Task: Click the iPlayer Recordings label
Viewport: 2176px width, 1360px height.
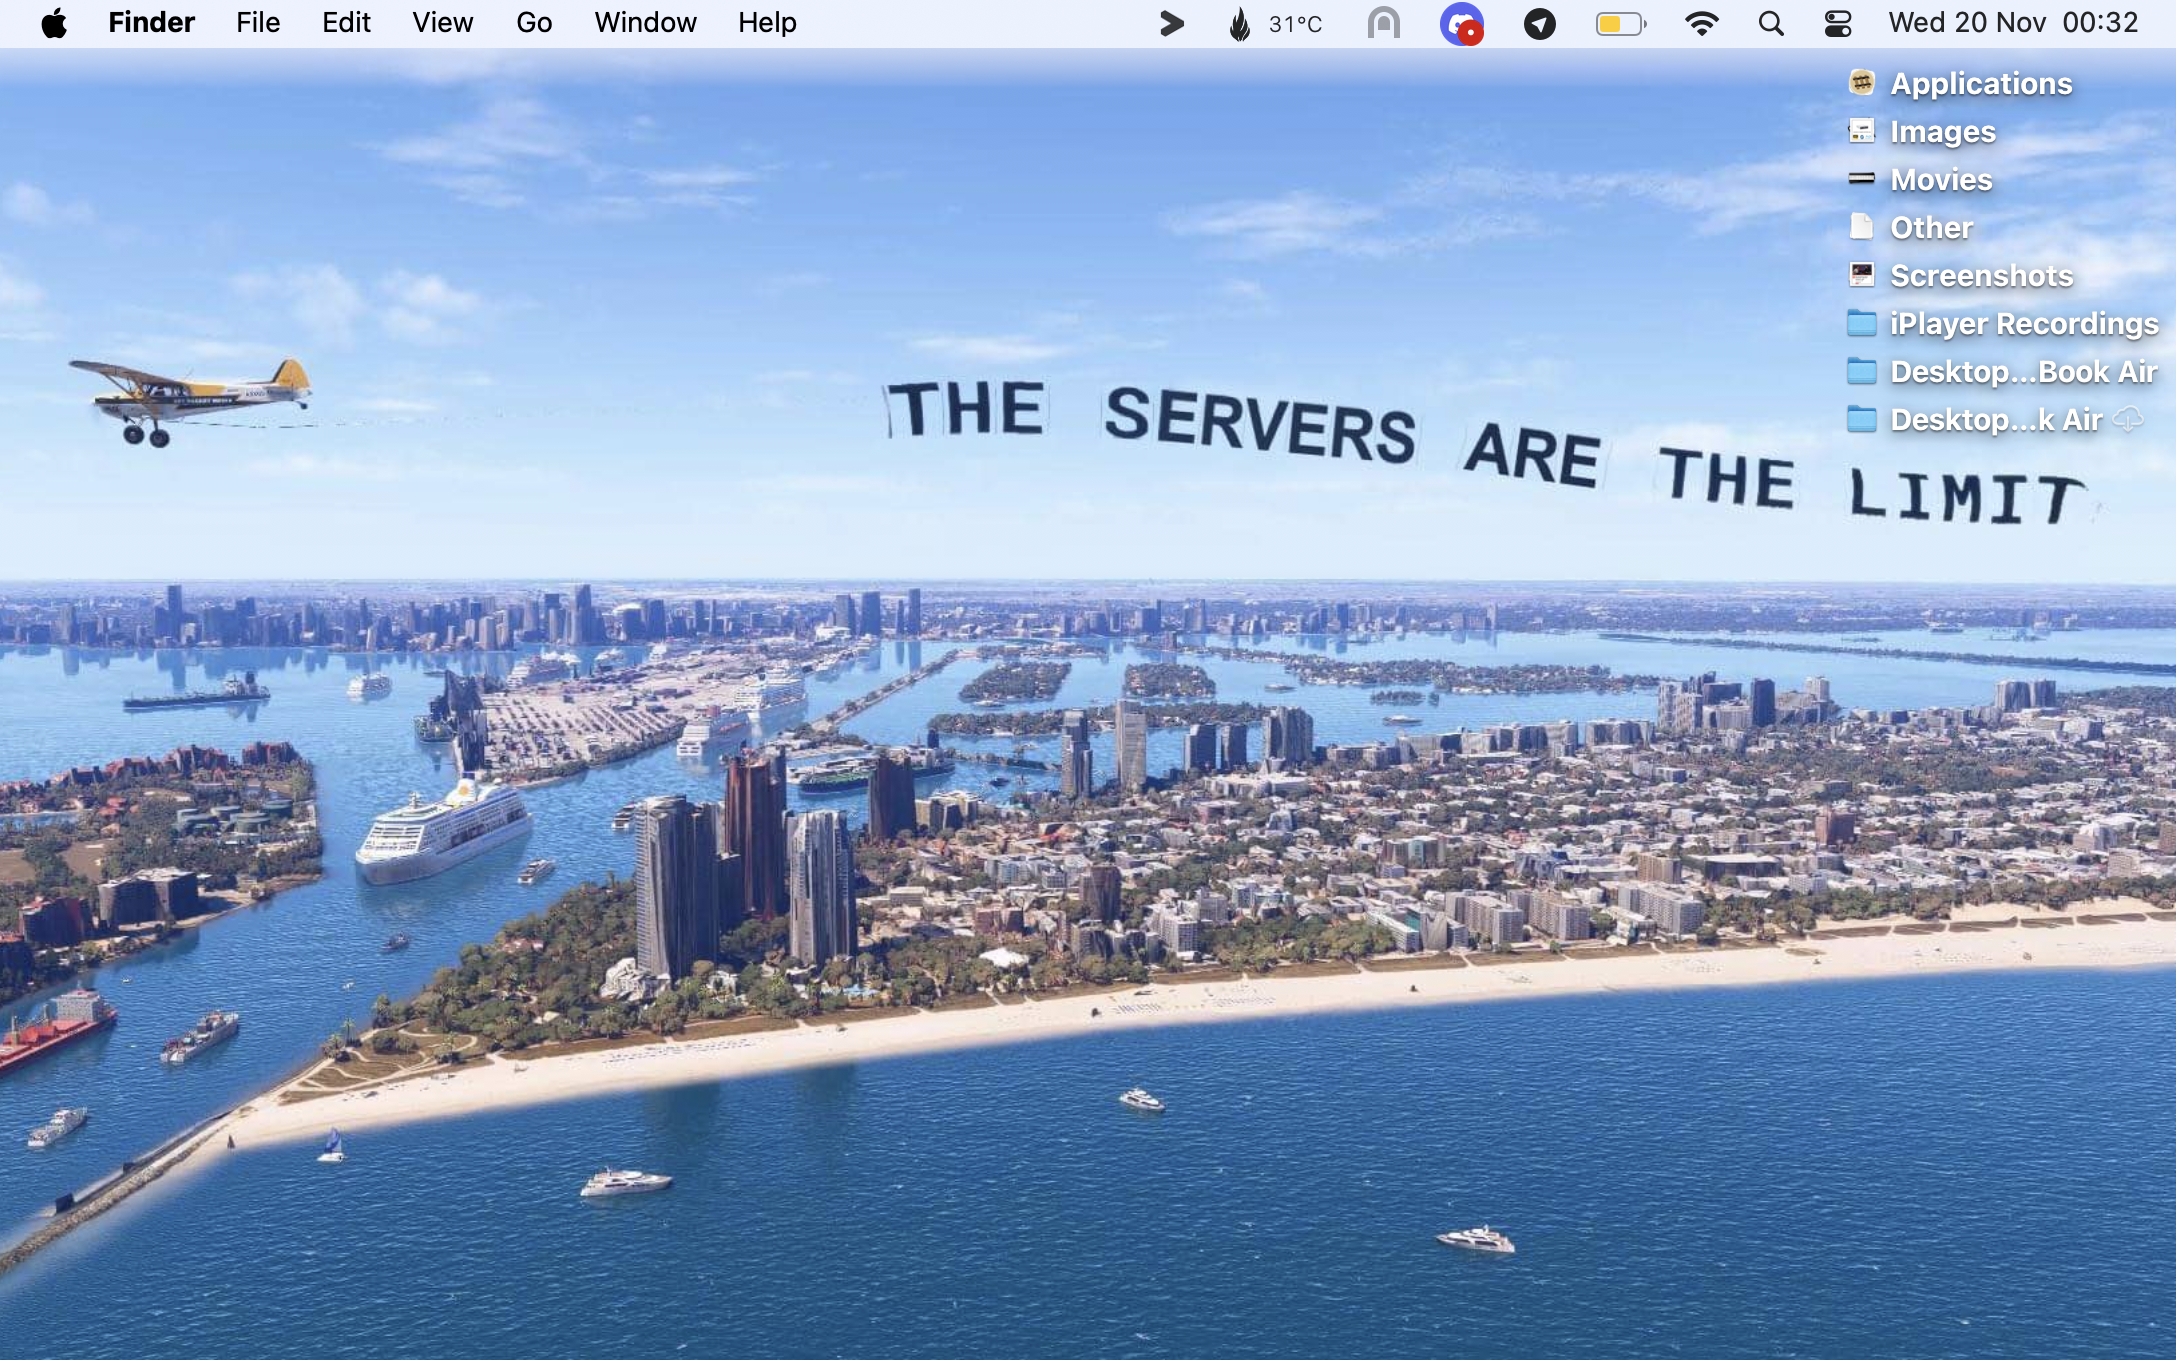Action: point(2024,323)
